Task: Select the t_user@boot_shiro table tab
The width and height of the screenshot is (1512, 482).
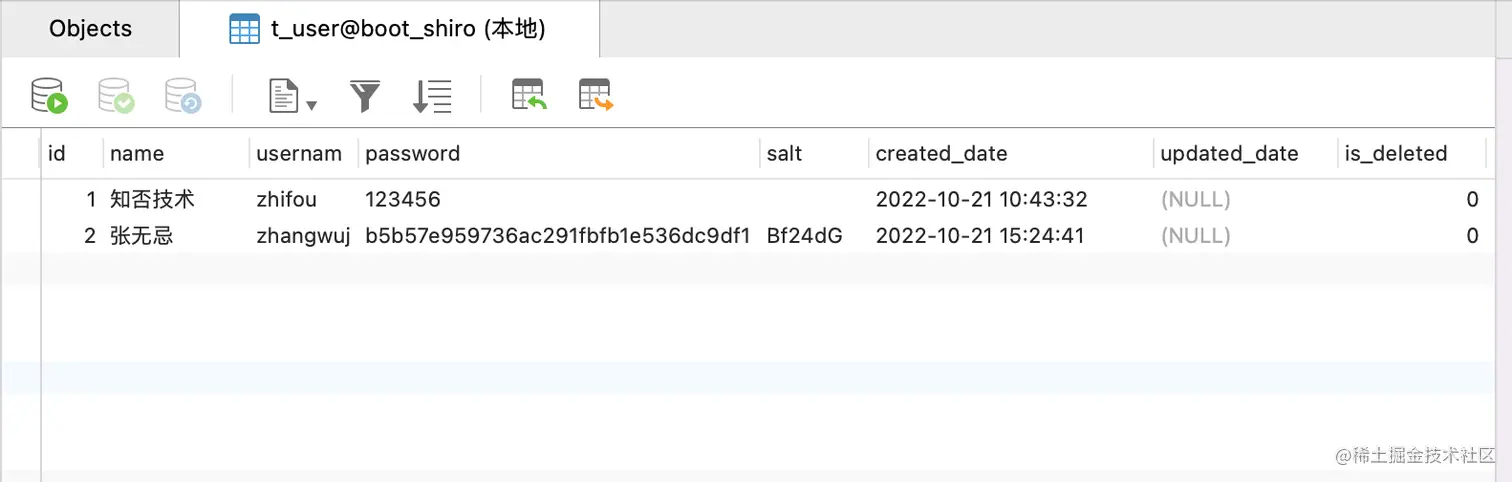Action: pos(390,29)
